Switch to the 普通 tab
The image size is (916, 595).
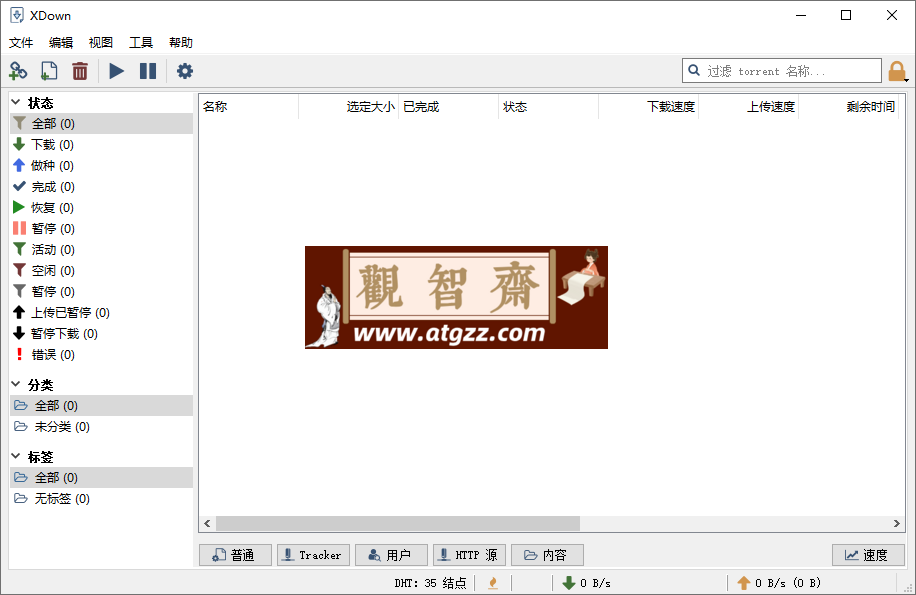pos(235,555)
